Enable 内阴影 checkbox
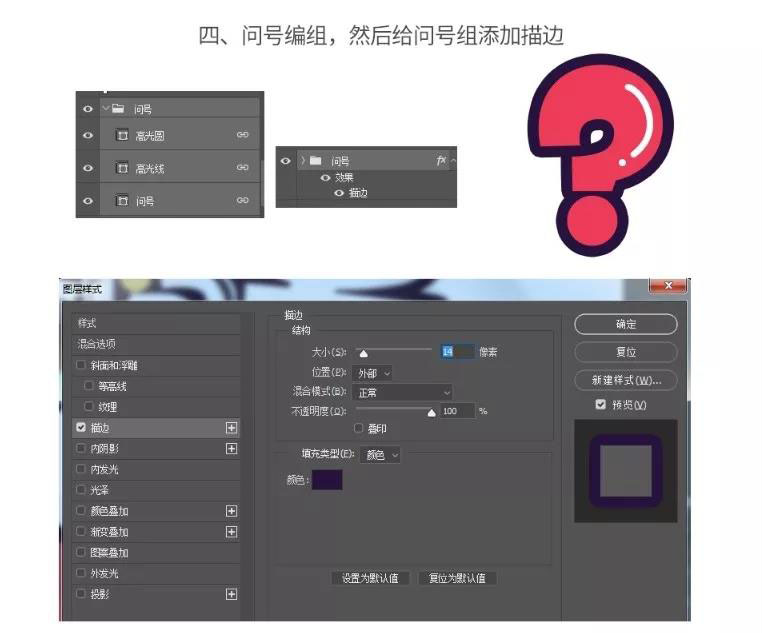This screenshot has width=762, height=633. (81, 448)
